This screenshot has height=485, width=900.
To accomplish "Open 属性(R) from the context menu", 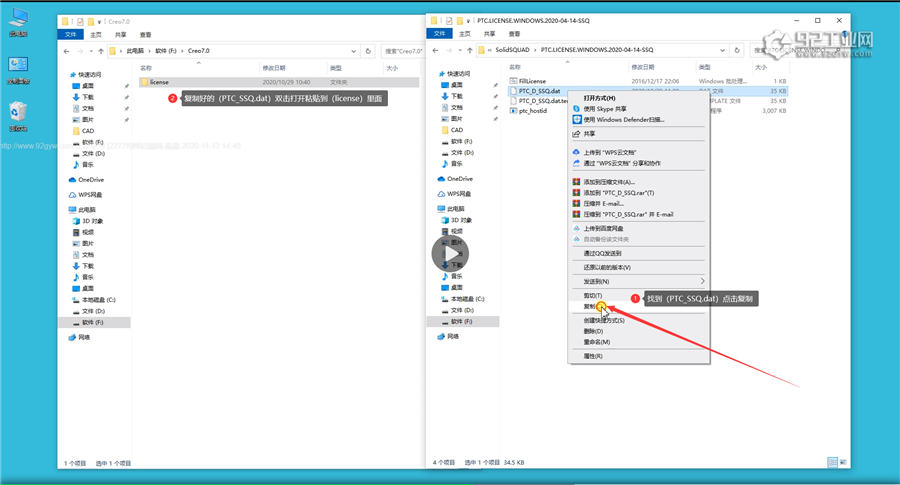I will 593,356.
